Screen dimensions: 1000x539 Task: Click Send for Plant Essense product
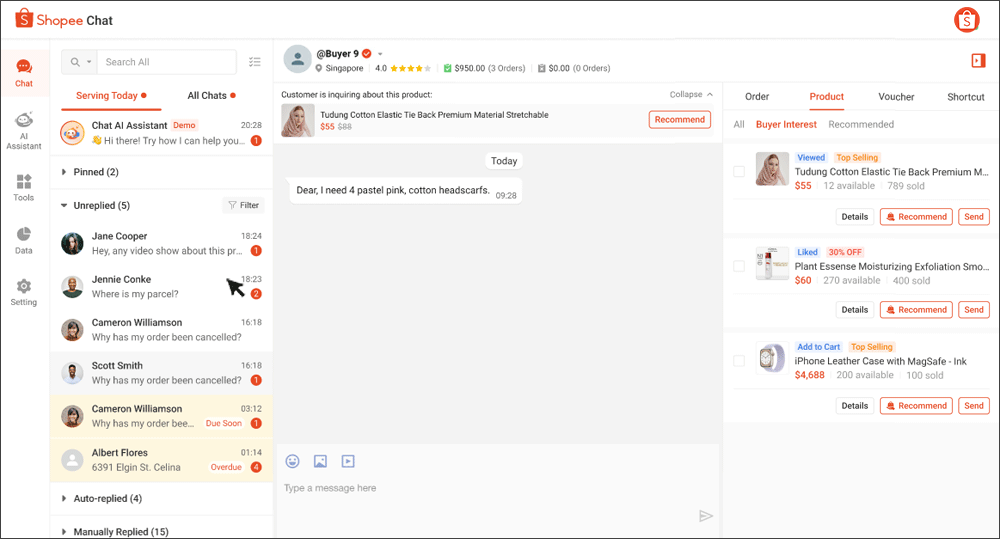click(x=974, y=310)
